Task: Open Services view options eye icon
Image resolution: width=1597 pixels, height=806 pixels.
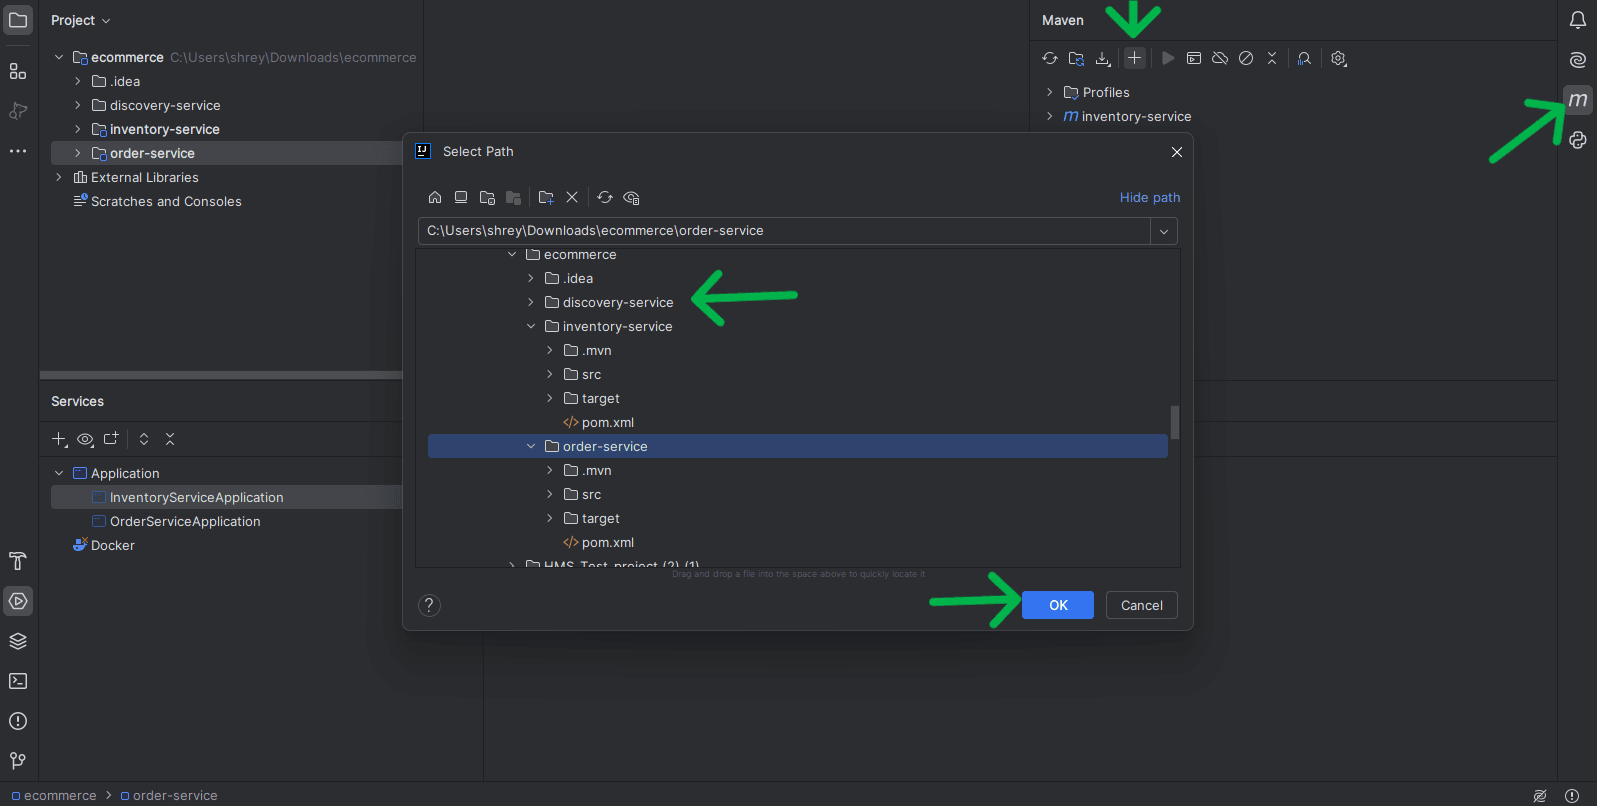Action: [x=85, y=439]
